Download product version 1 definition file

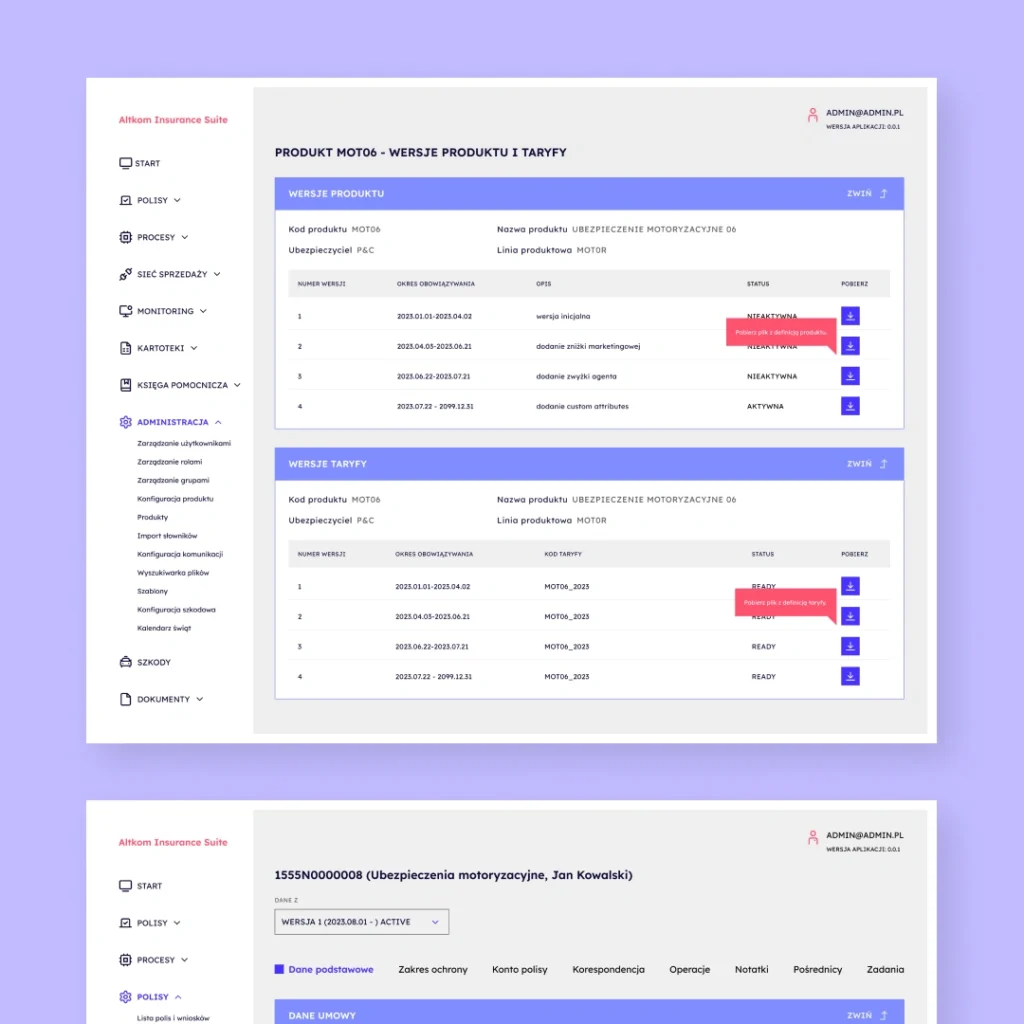coord(850,316)
